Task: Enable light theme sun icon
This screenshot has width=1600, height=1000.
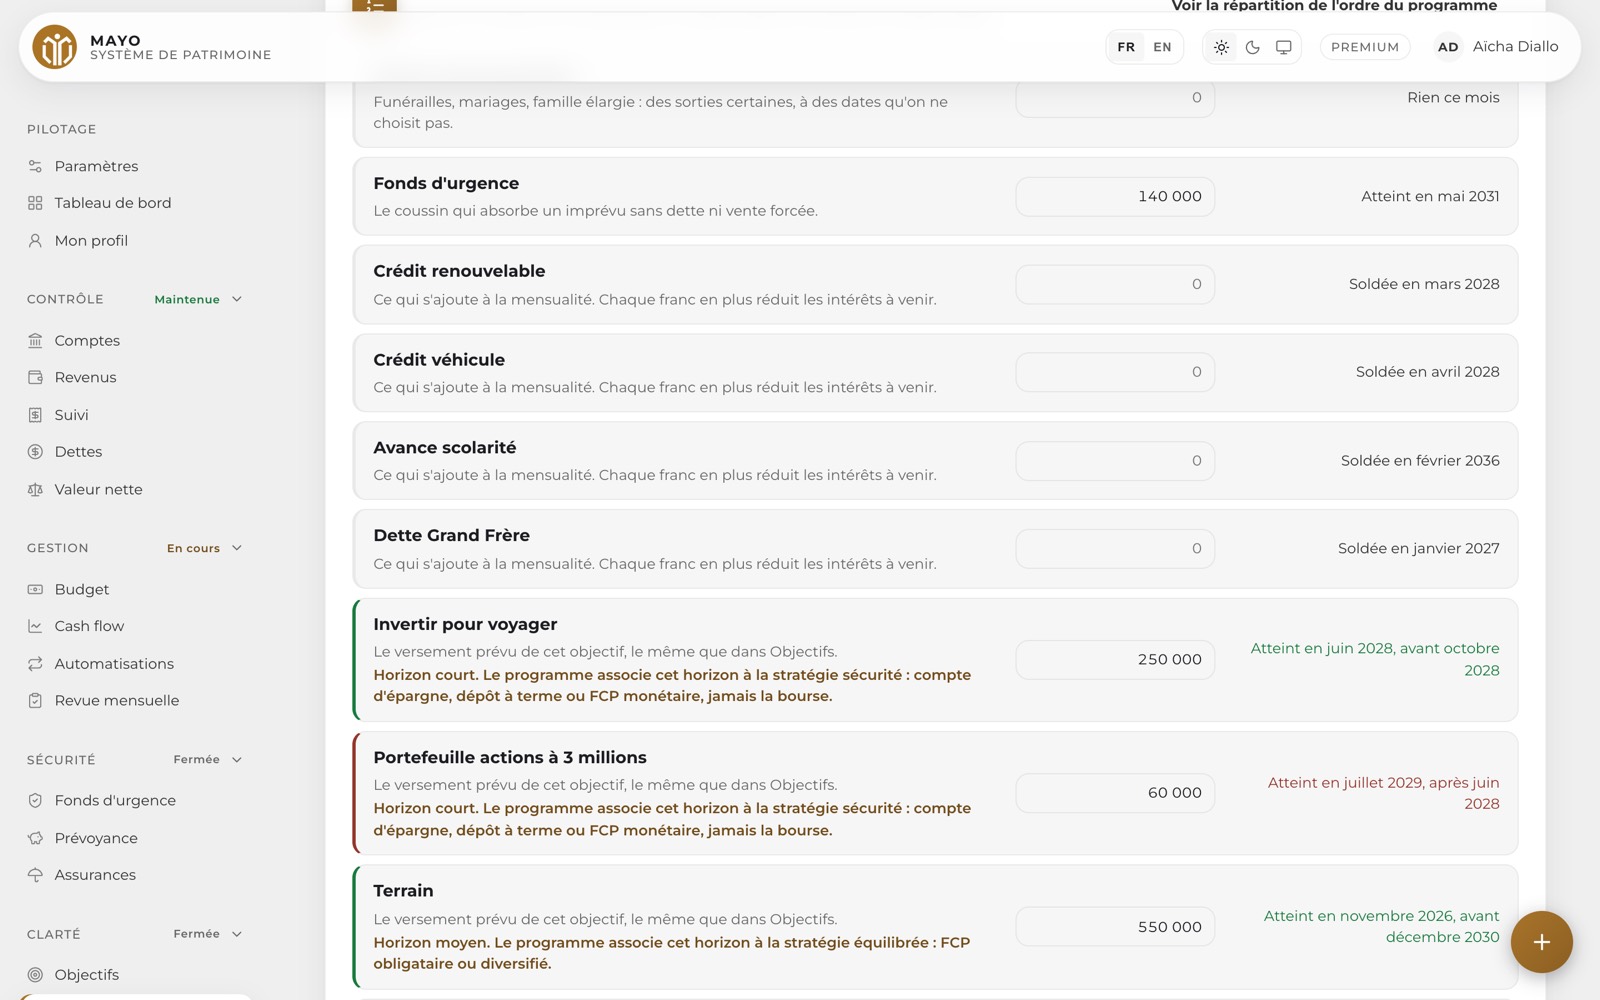Action: 1221,47
